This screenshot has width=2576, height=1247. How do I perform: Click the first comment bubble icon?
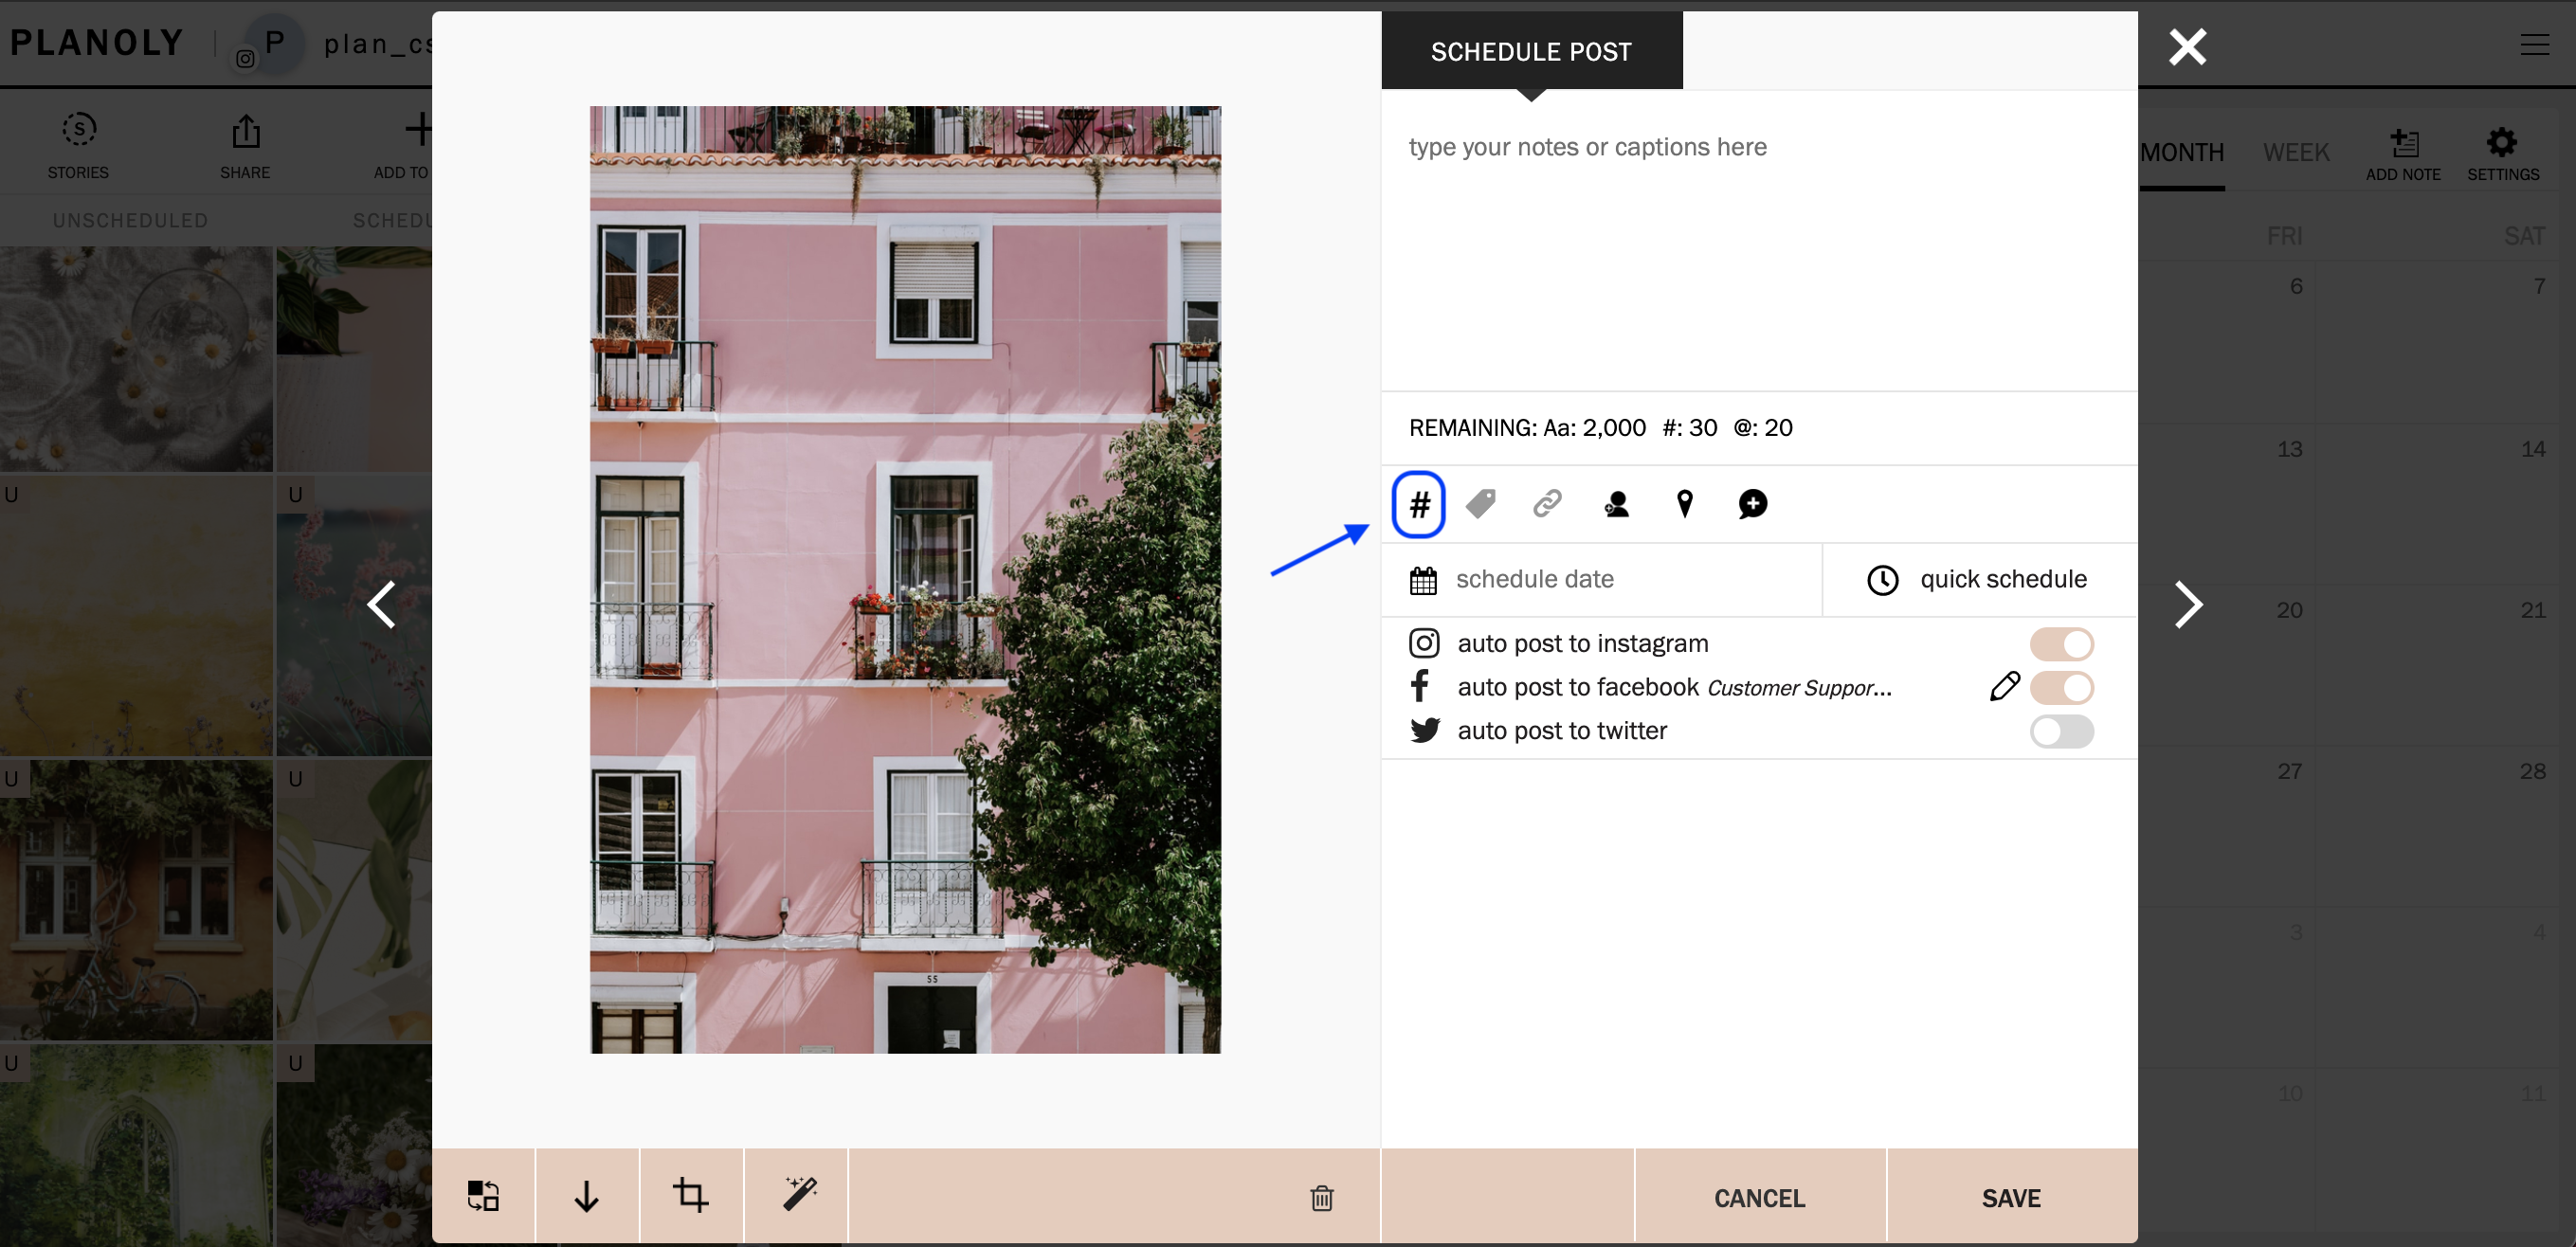coord(1753,504)
